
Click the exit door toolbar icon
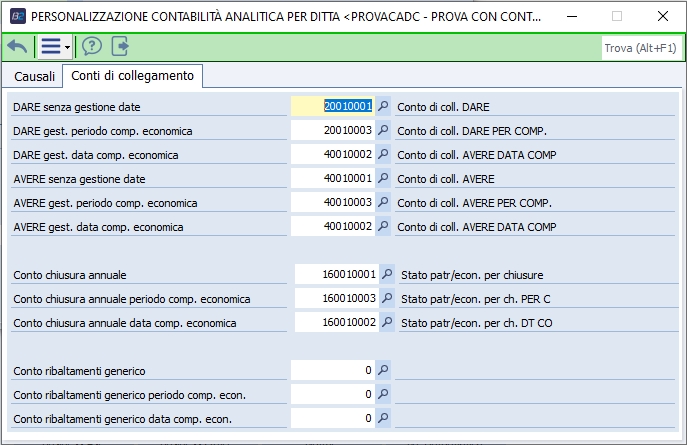point(120,47)
